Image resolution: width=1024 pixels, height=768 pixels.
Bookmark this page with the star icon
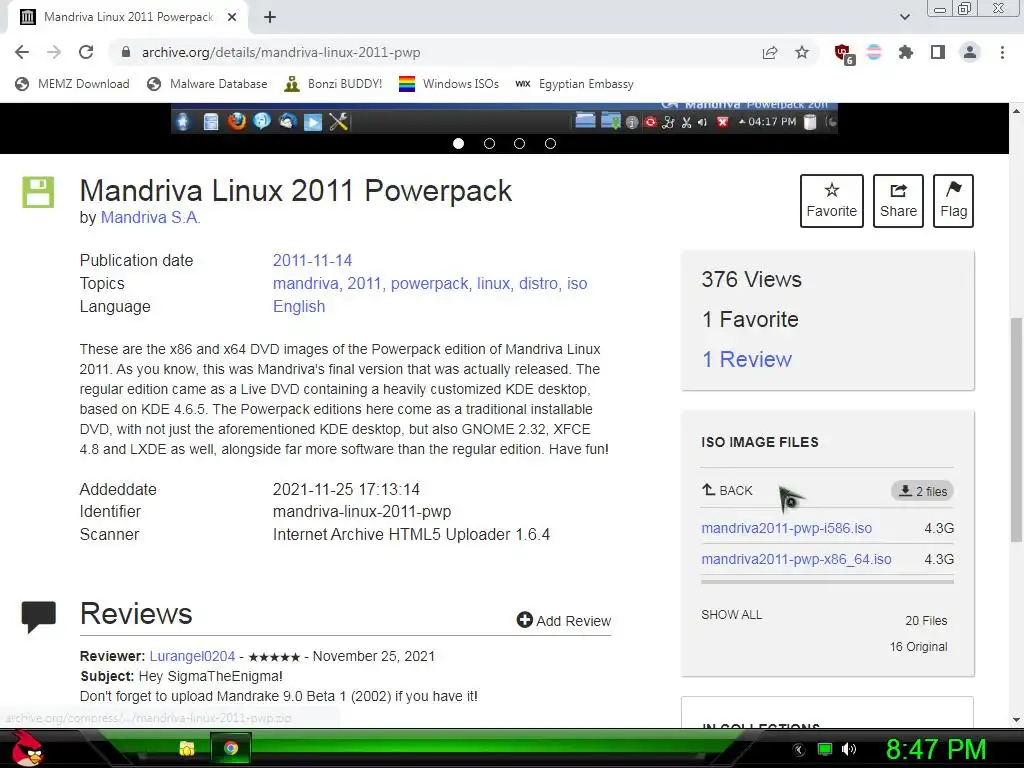(802, 52)
